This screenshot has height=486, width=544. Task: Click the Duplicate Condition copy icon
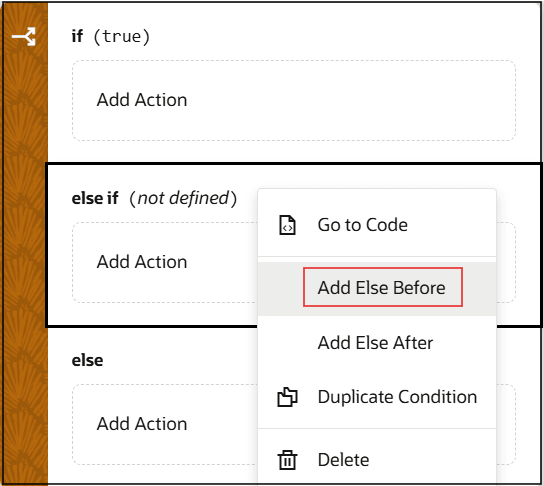click(287, 397)
